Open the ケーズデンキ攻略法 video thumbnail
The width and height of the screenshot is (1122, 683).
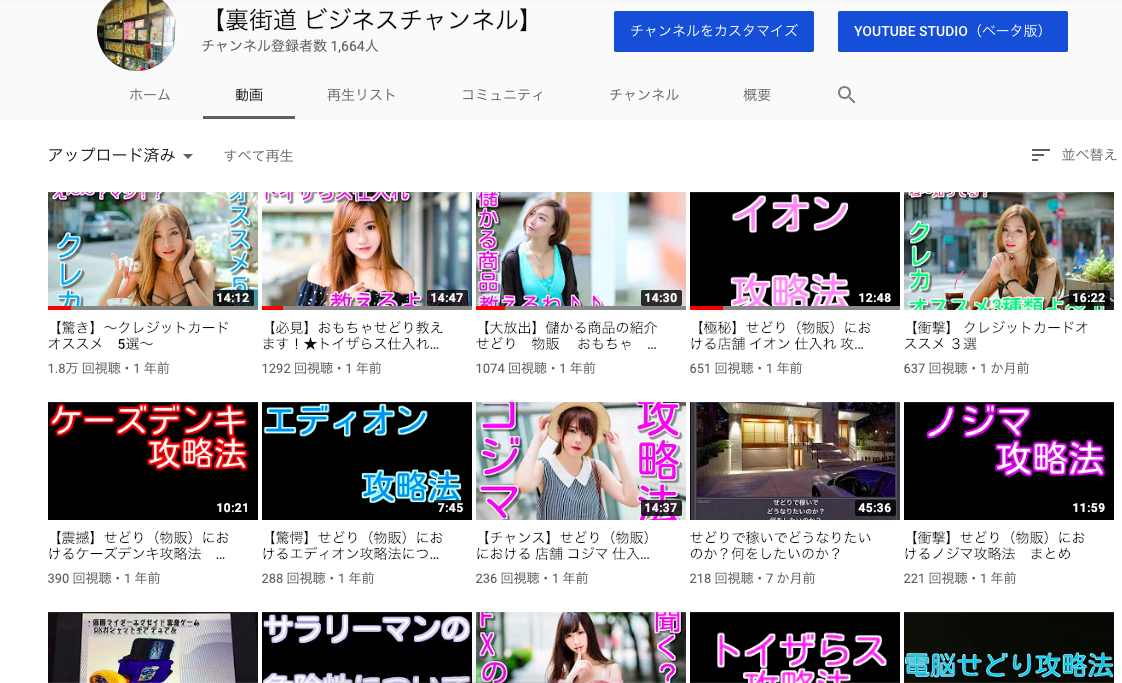153,461
